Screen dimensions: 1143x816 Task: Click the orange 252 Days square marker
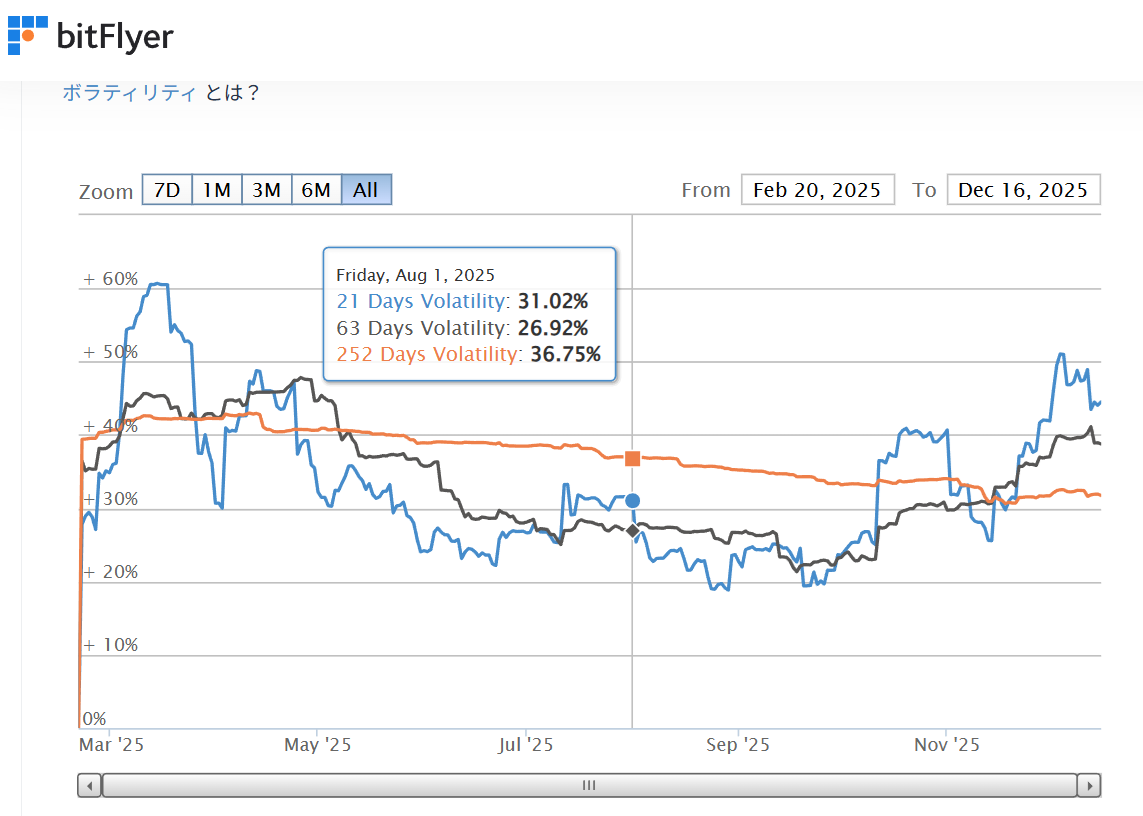632,458
